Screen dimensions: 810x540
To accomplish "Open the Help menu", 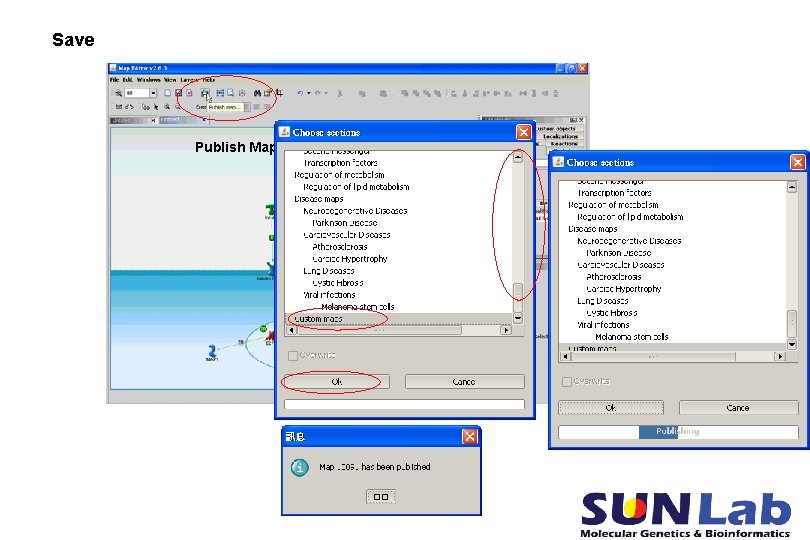I will [208, 80].
